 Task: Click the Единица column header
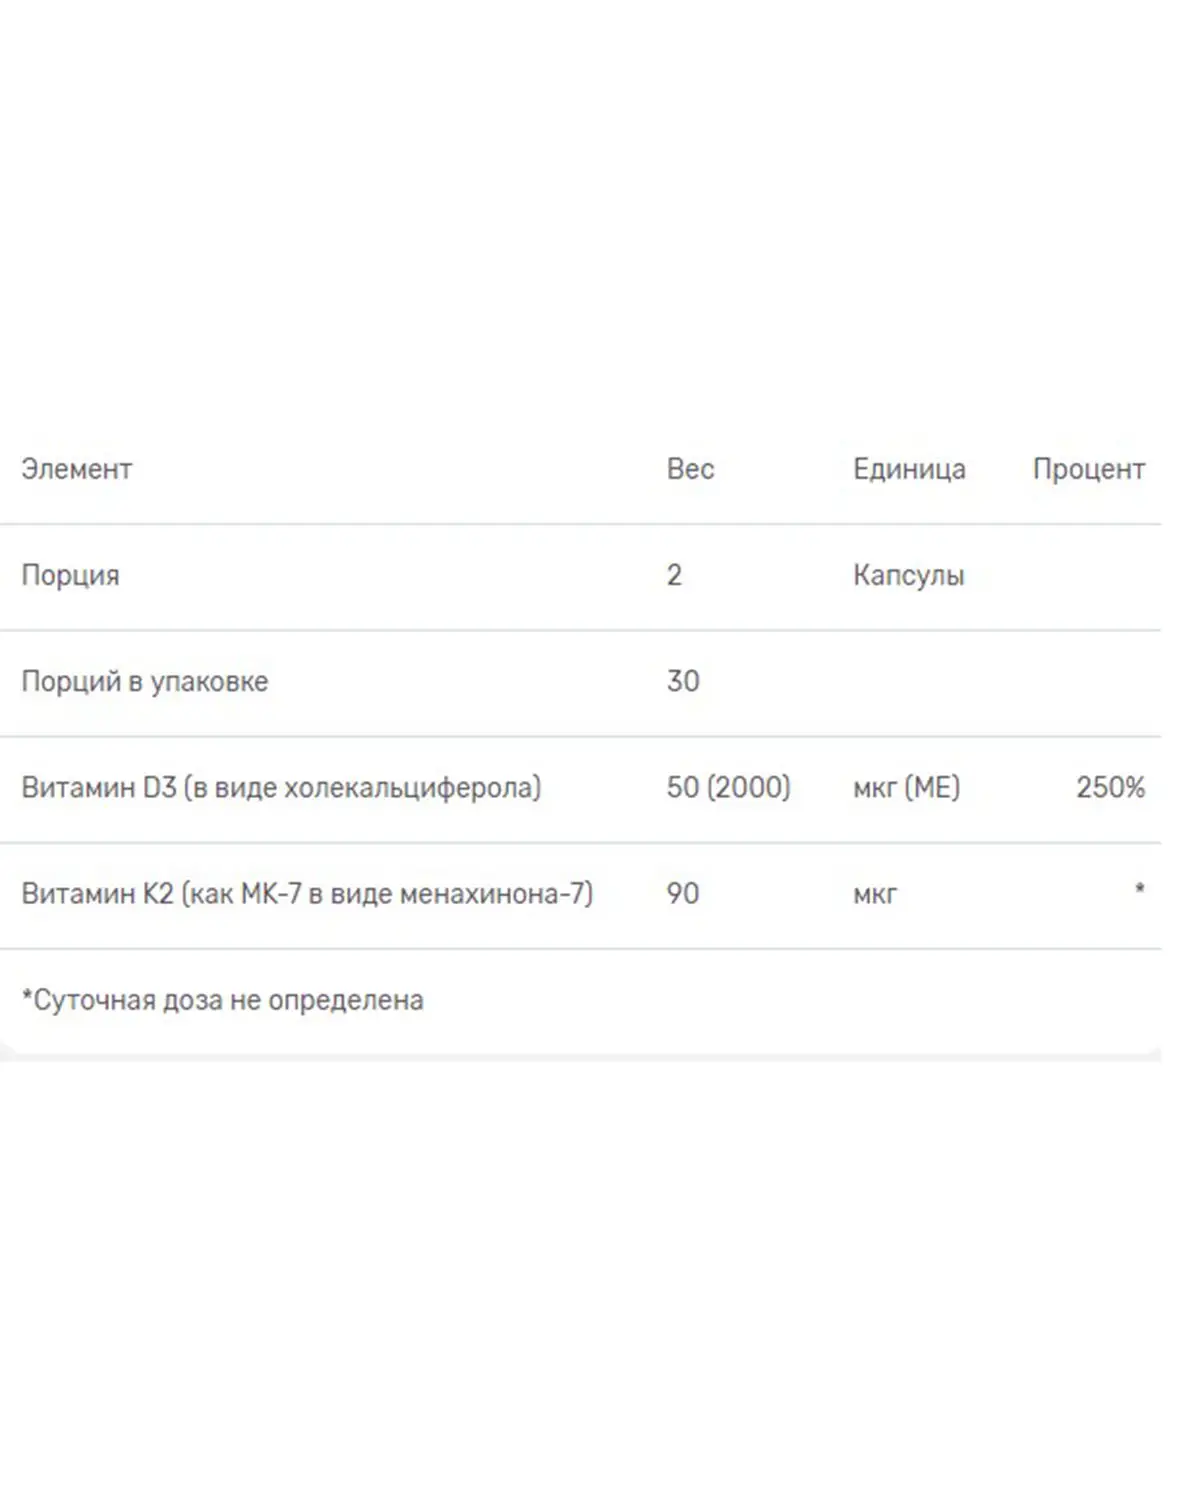[909, 469]
